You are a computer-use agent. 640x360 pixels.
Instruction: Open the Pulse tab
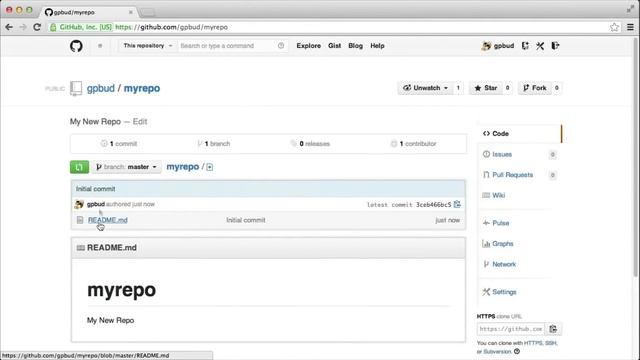pos(500,223)
